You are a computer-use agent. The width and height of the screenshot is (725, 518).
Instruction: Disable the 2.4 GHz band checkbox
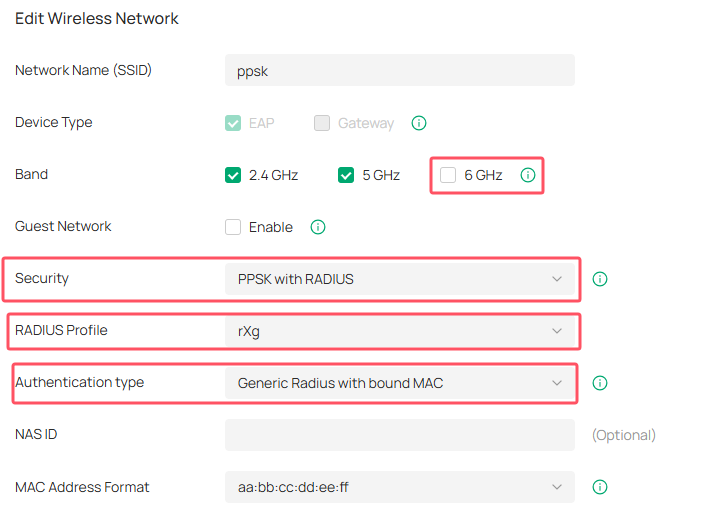[233, 175]
